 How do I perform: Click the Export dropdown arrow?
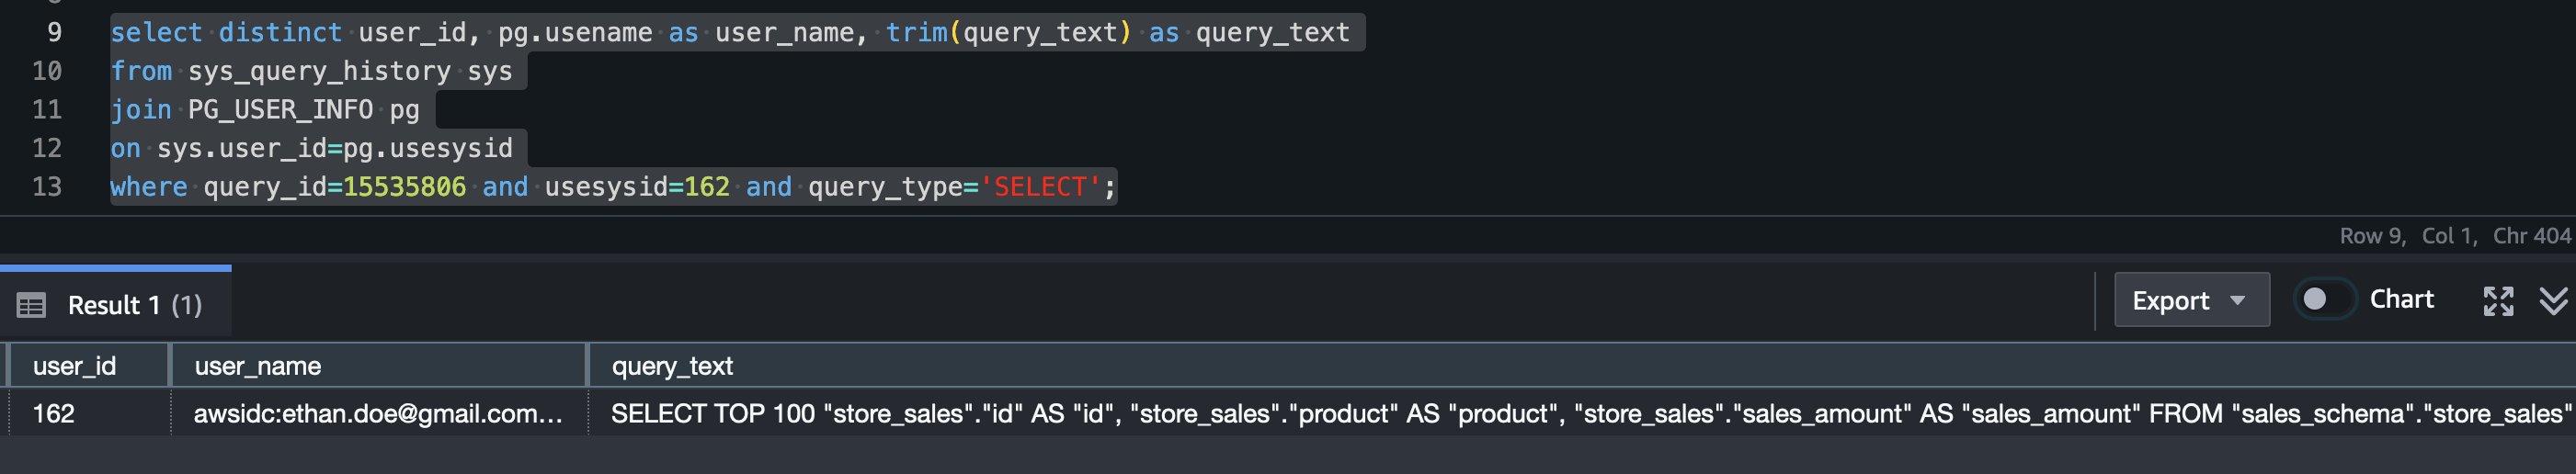point(2238,300)
